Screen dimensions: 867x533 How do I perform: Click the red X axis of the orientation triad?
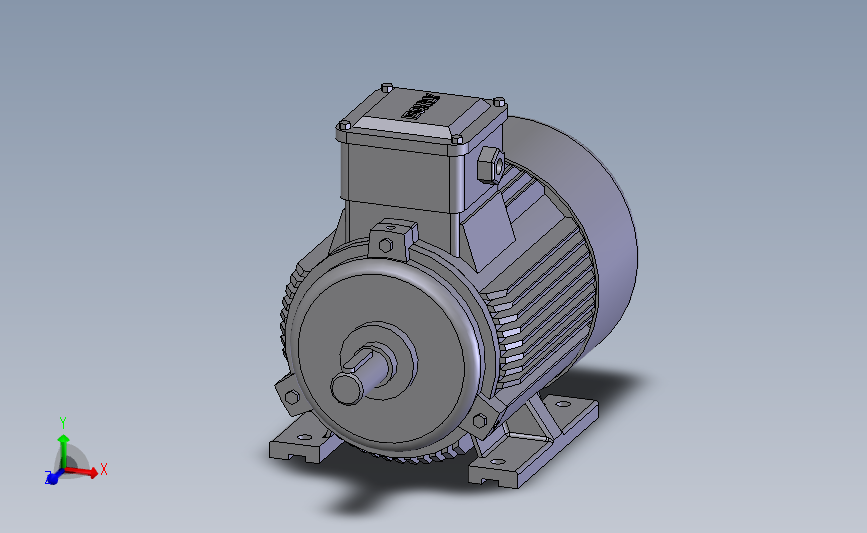coord(82,471)
